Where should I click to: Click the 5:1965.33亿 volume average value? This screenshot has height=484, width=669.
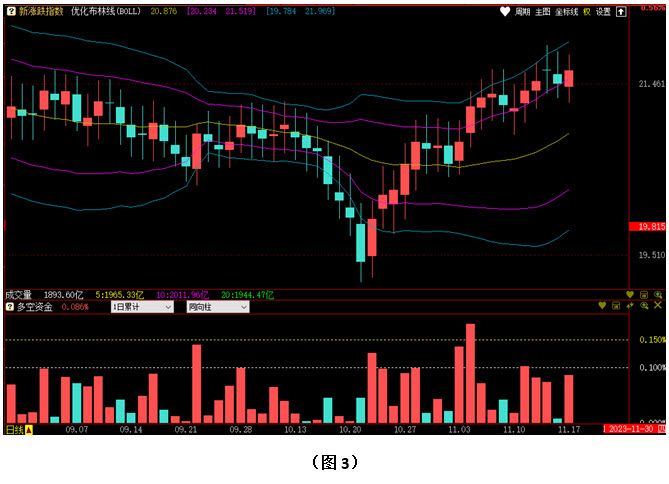coord(119,295)
